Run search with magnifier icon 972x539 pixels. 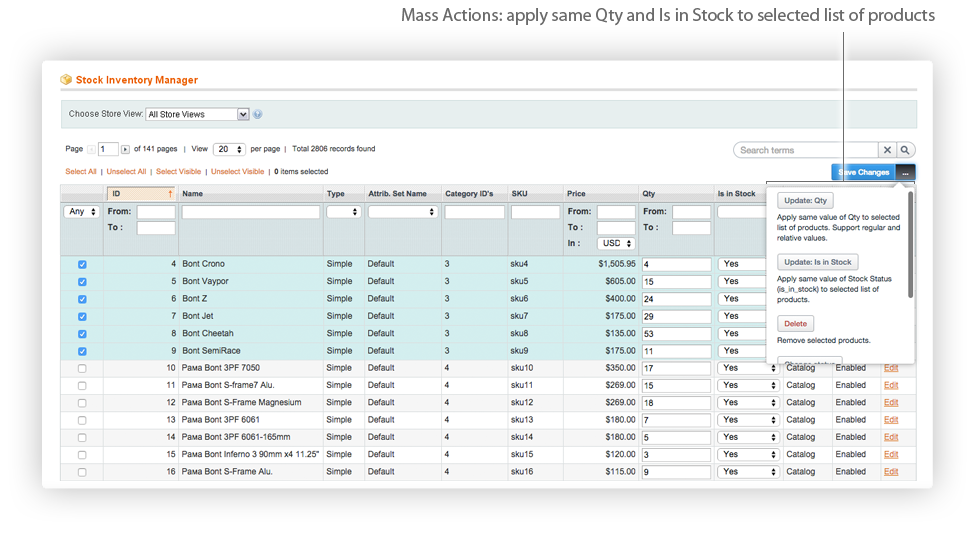click(905, 150)
